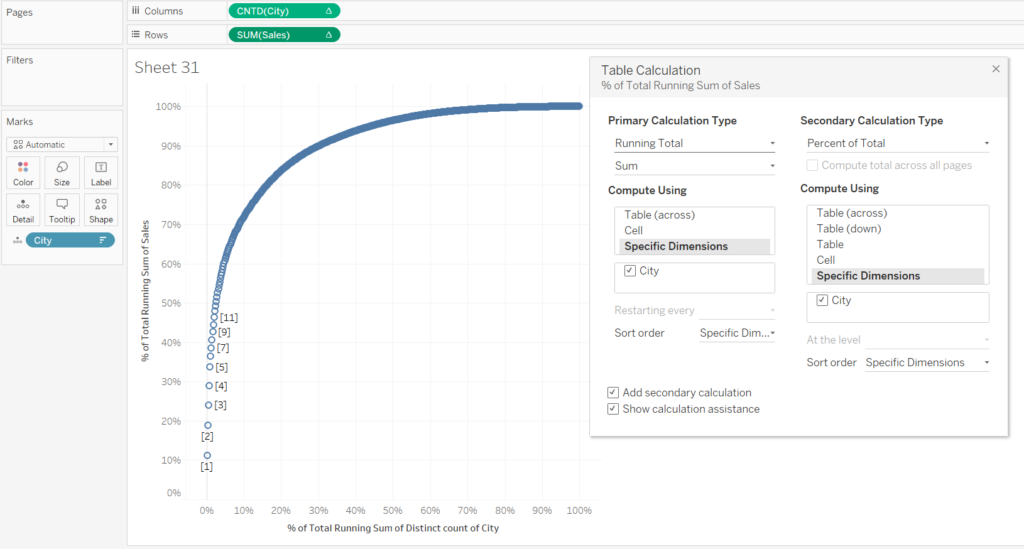Select Table (across) in primary Compute Using
The width and height of the screenshot is (1024, 549).
point(659,214)
